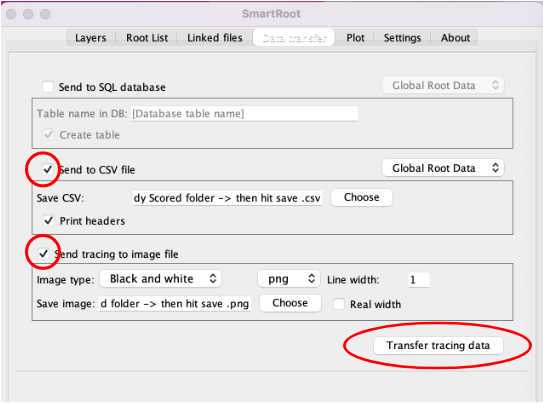Viewport: 543px width, 403px height.
Task: Change the png format dropdown
Action: click(289, 279)
